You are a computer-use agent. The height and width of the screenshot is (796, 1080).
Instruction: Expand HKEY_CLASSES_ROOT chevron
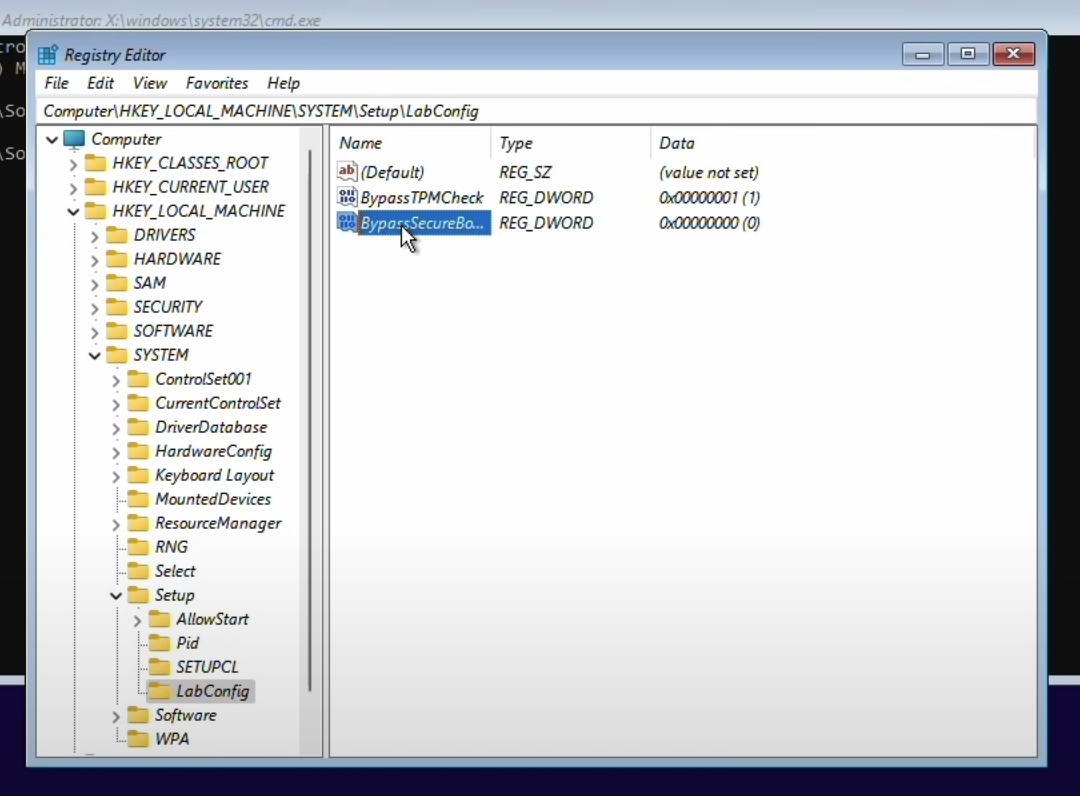point(73,164)
